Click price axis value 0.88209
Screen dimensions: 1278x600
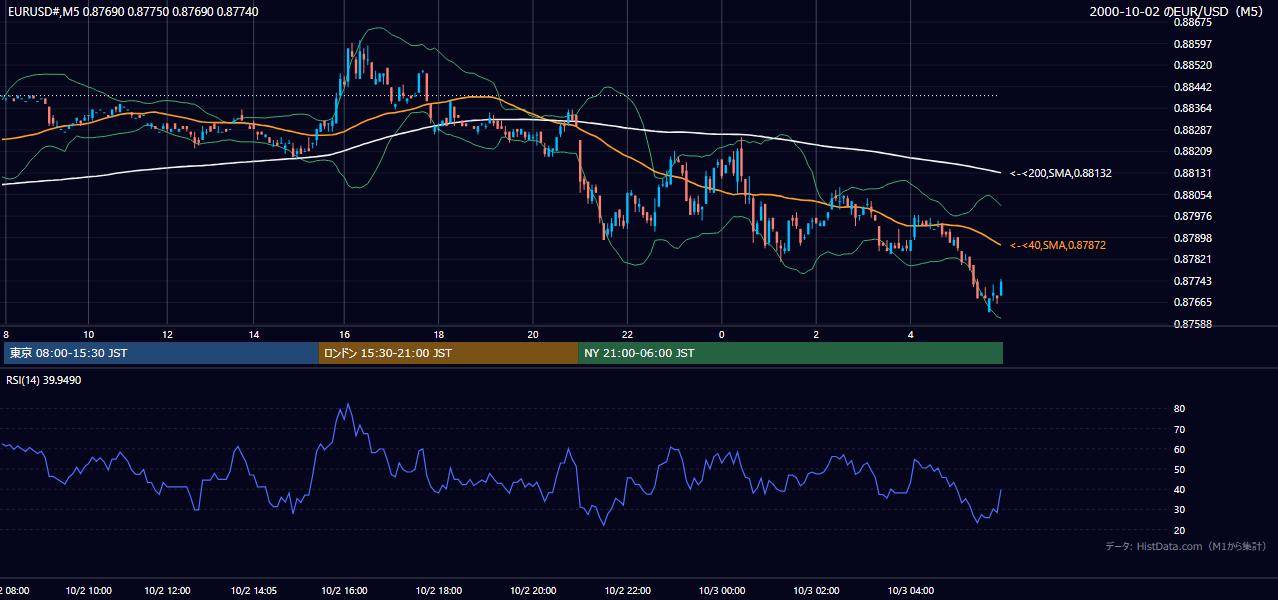[x=1192, y=151]
